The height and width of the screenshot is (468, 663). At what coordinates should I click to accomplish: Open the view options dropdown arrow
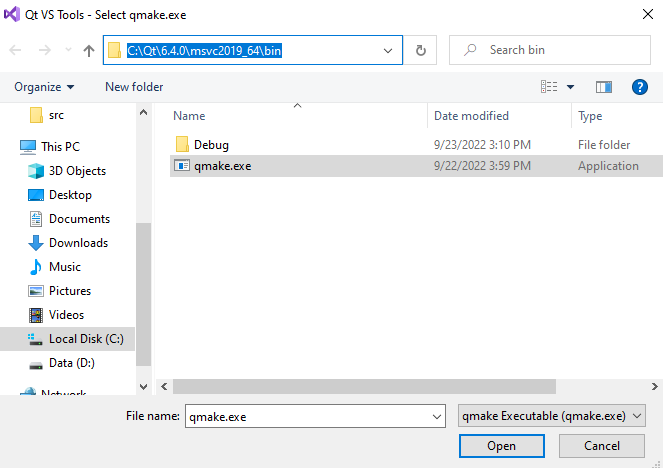(570, 87)
